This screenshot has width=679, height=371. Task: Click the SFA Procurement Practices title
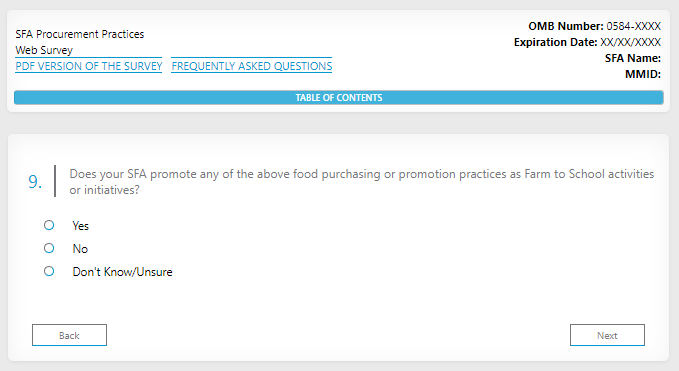click(x=80, y=34)
